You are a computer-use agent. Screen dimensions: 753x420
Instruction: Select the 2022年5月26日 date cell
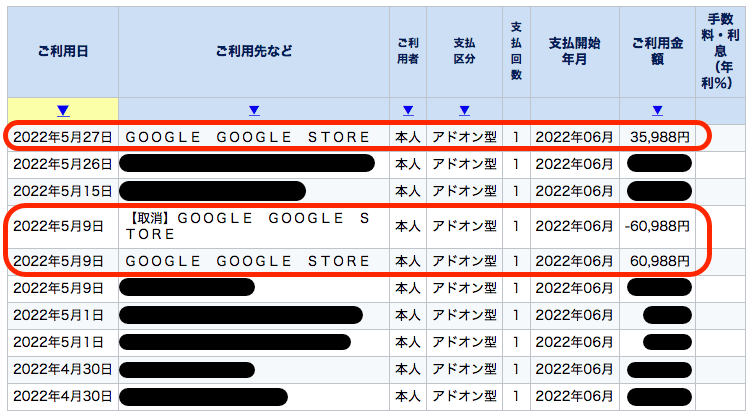click(63, 164)
